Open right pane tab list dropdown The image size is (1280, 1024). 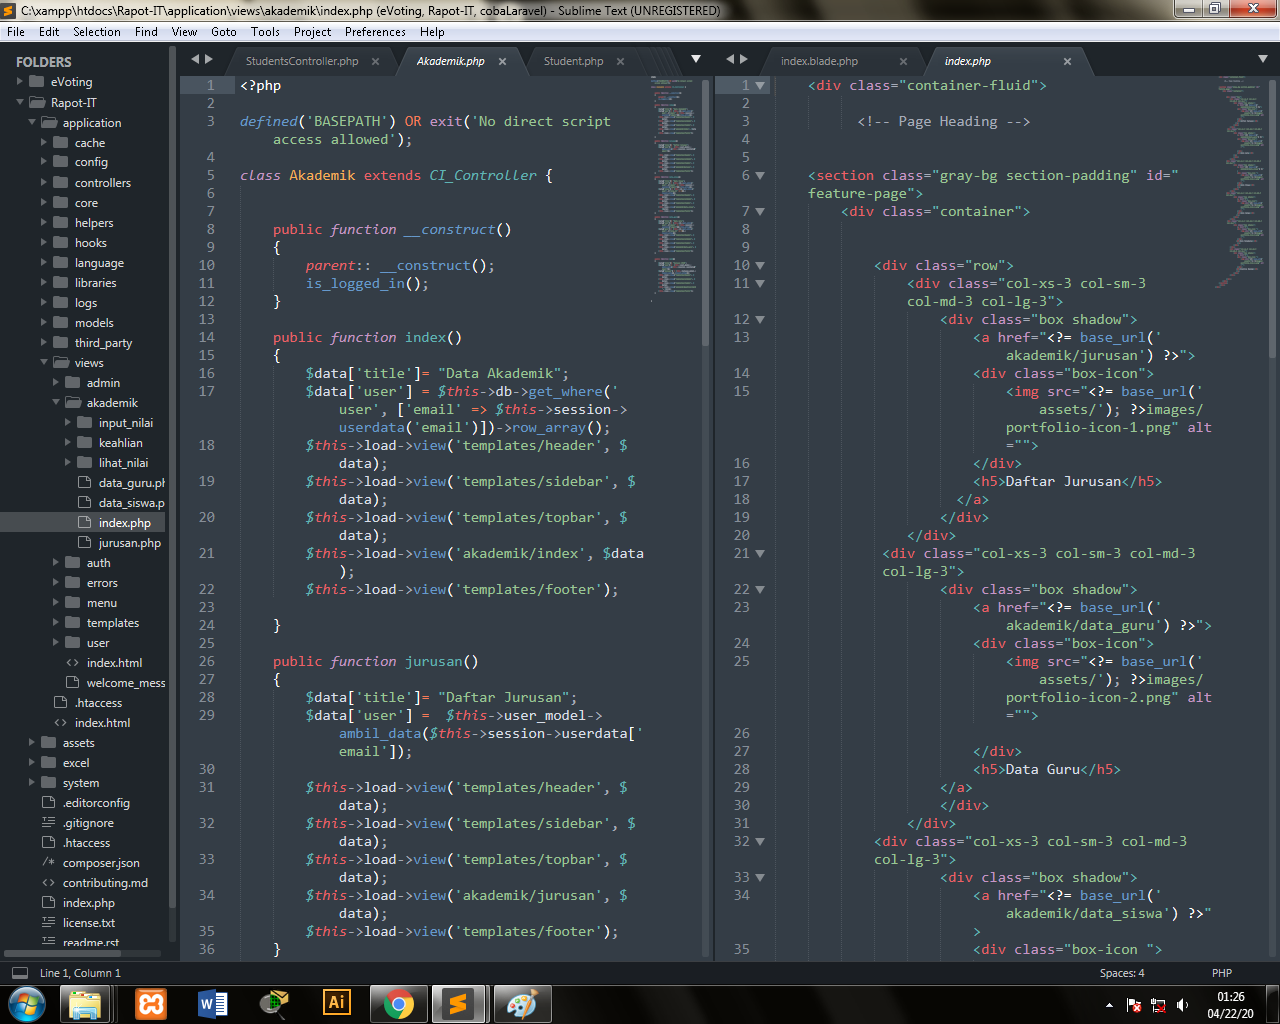click(x=1262, y=59)
